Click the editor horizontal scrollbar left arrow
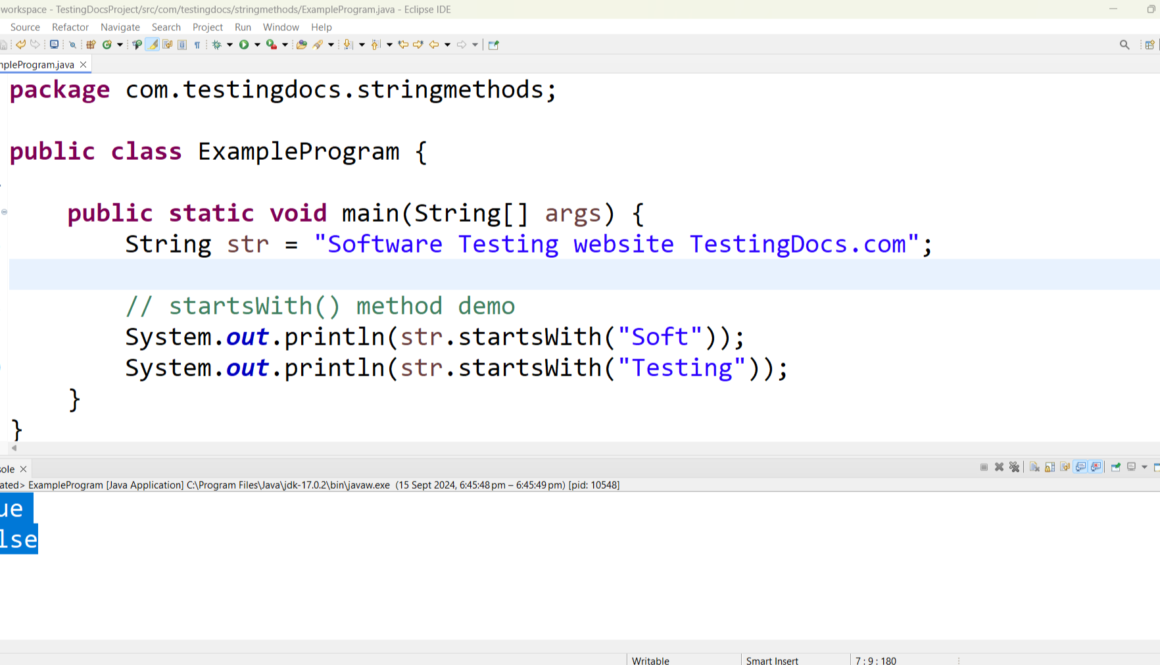This screenshot has height=665, width=1160. coord(13,448)
